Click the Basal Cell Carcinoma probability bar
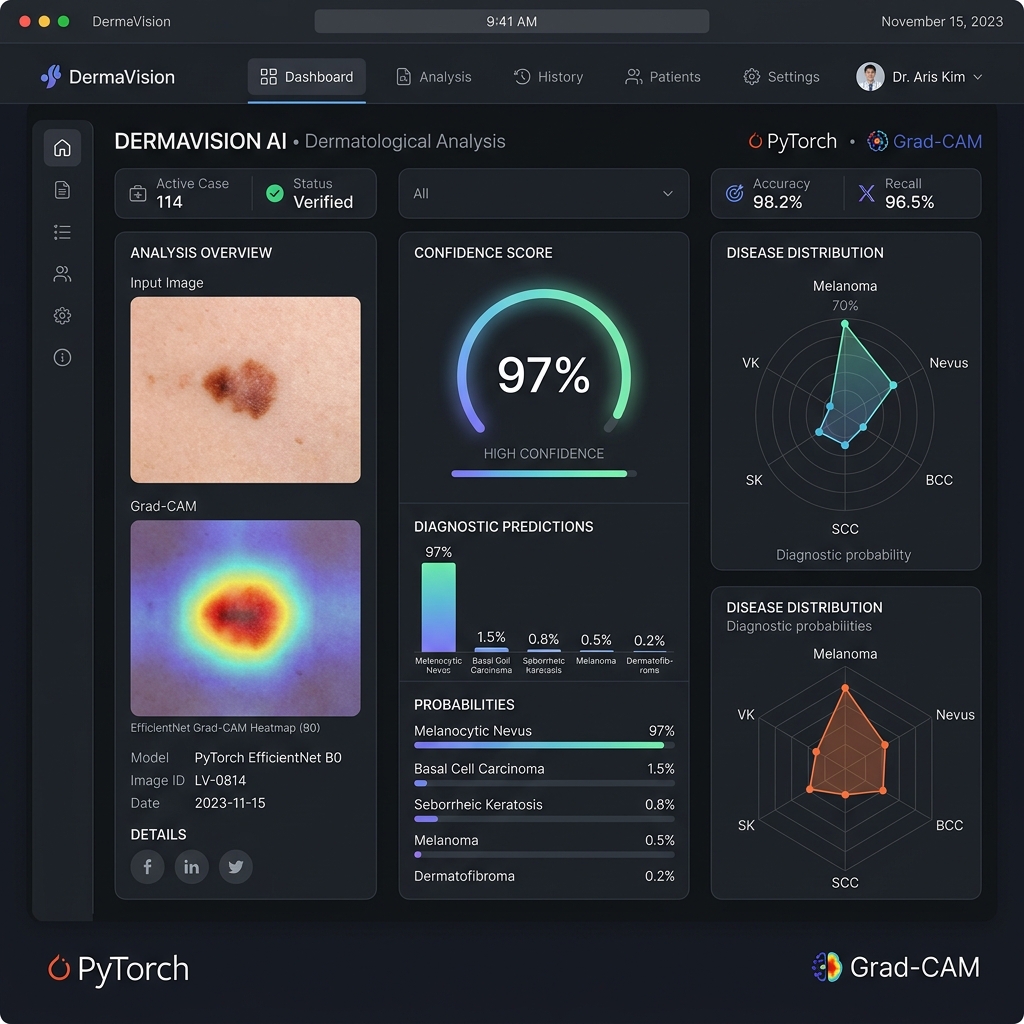 click(x=544, y=783)
